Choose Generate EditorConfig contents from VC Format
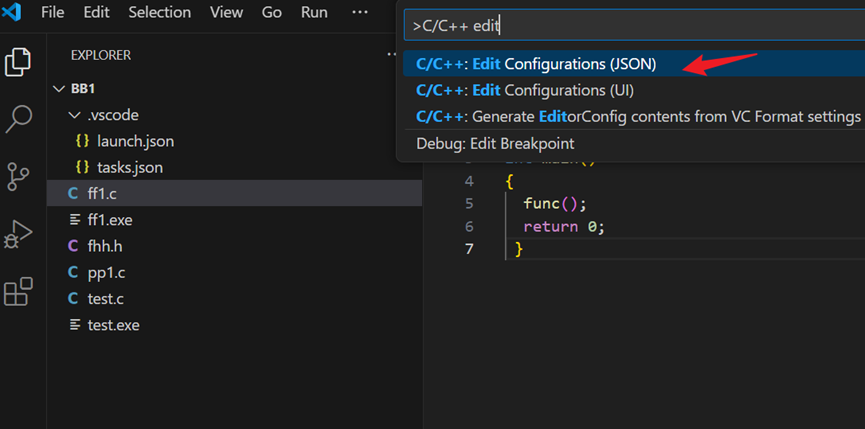The height and width of the screenshot is (429, 865). pyautogui.click(x=634, y=117)
